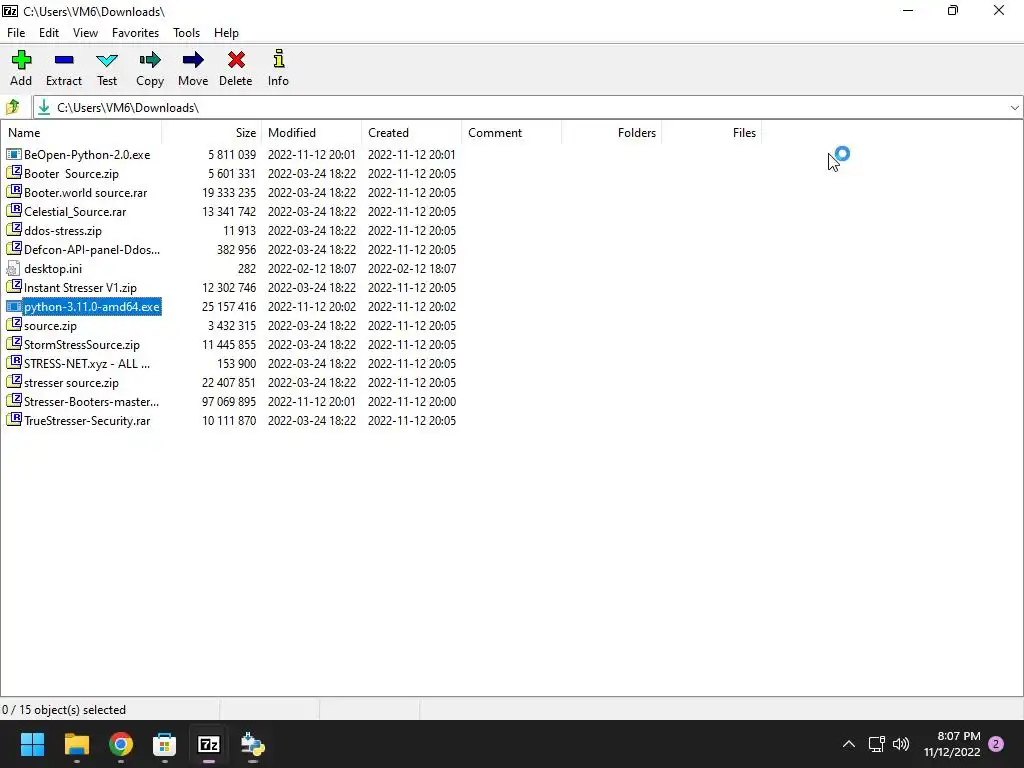
Task: Open the Help menu
Action: pos(226,33)
